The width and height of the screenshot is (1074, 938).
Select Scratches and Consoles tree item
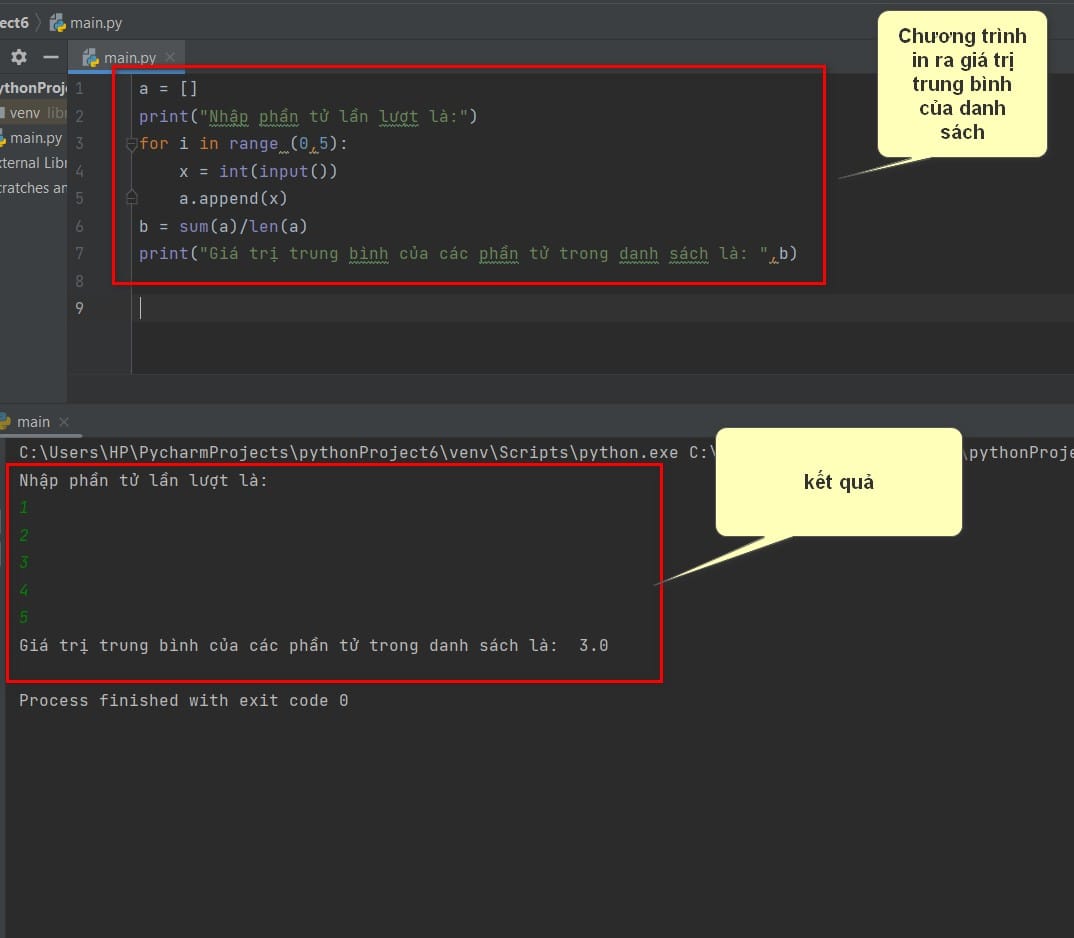(x=34, y=188)
